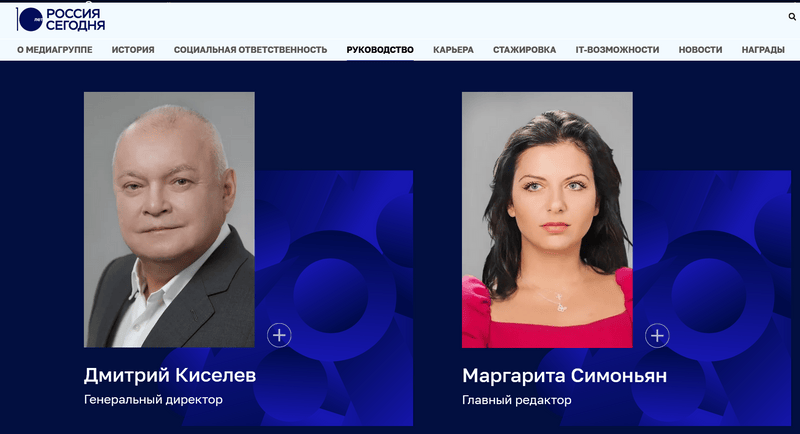Click the name Маргарита Симоньян

[564, 376]
